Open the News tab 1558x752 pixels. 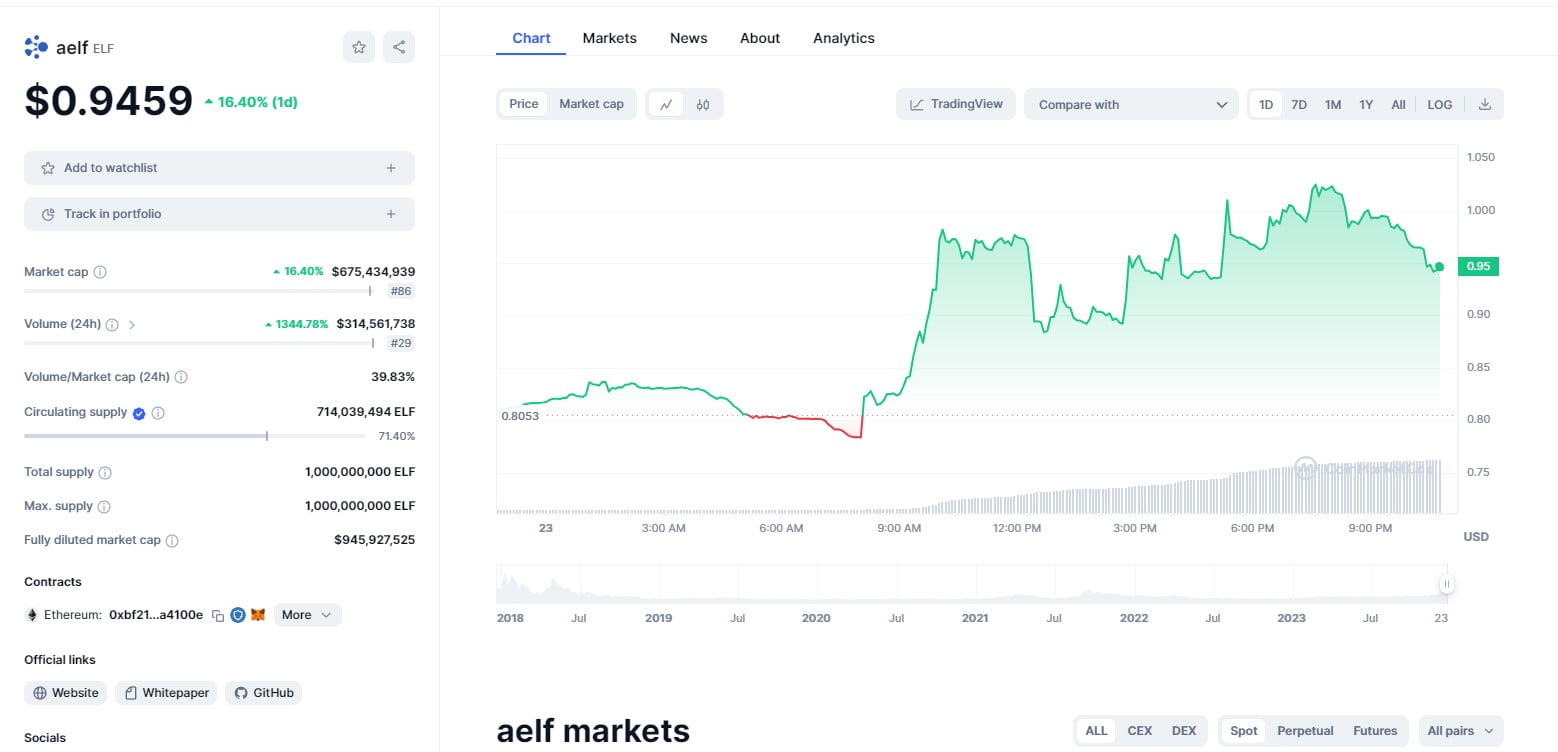click(689, 38)
